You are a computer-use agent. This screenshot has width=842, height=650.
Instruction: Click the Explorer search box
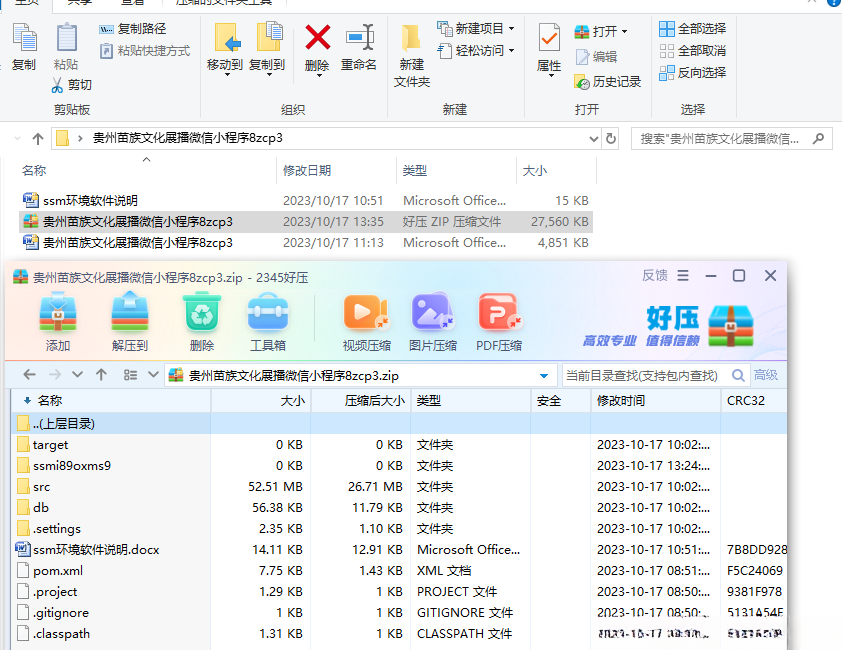pyautogui.click(x=731, y=139)
